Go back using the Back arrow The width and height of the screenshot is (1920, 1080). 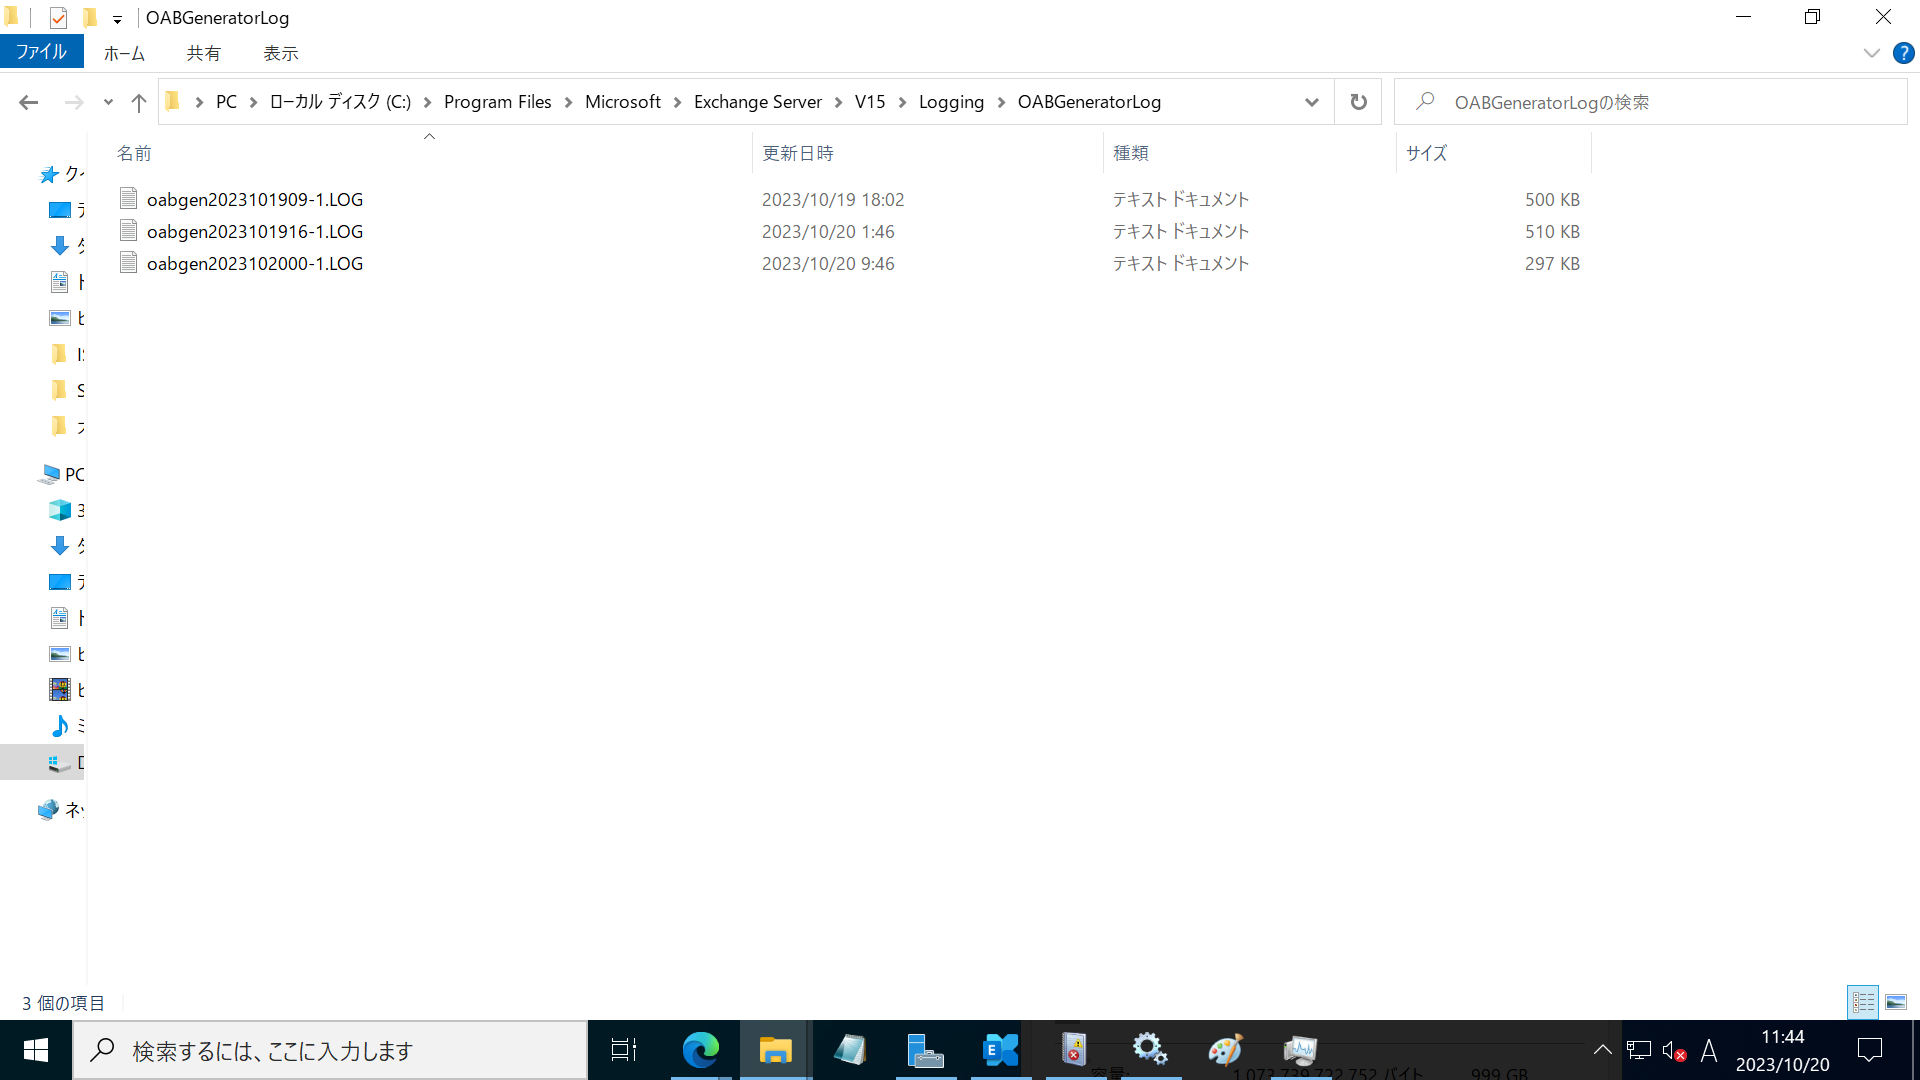coord(29,102)
